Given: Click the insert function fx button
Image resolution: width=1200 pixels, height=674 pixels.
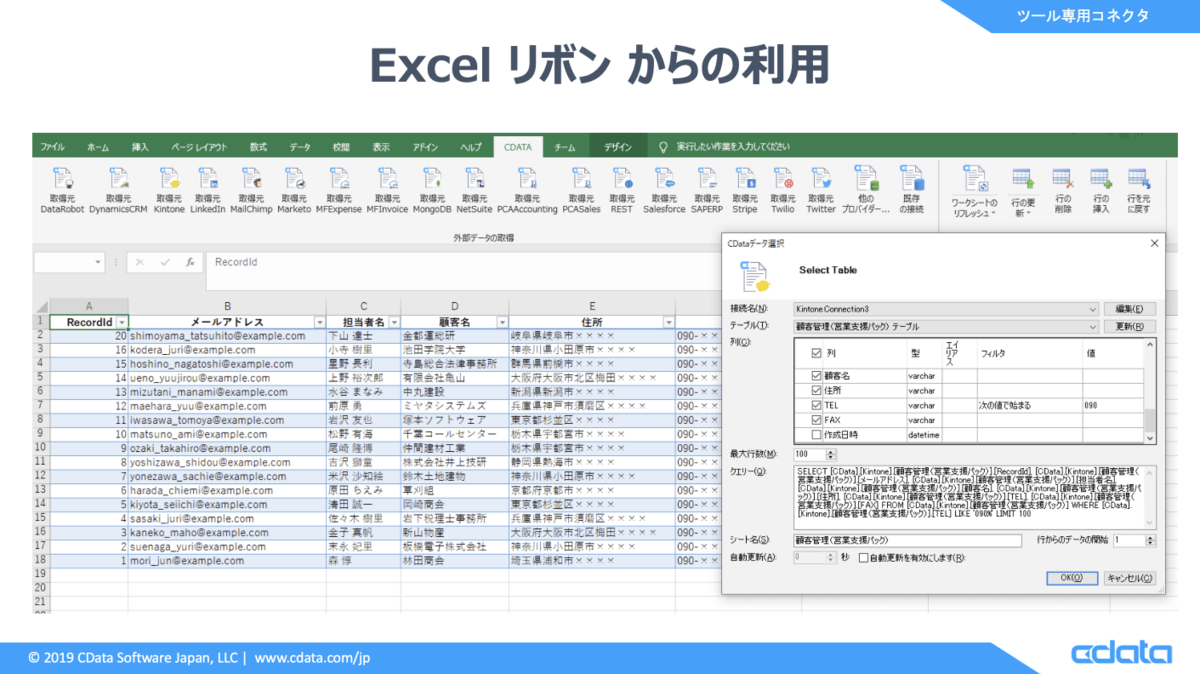Looking at the screenshot, I should click(190, 262).
